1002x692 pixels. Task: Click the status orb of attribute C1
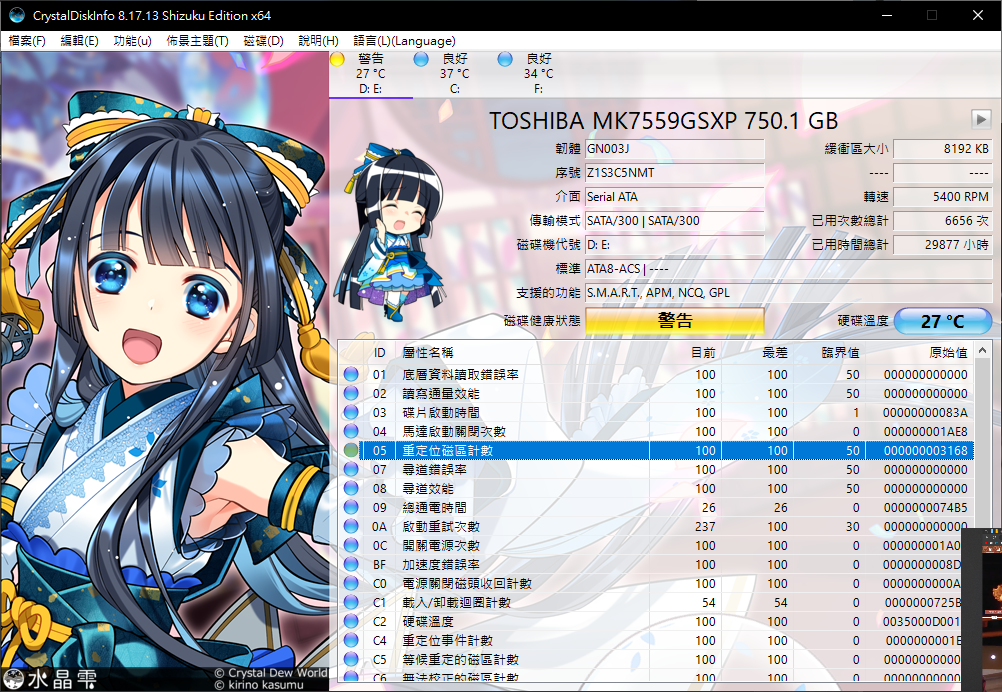pyautogui.click(x=351, y=603)
